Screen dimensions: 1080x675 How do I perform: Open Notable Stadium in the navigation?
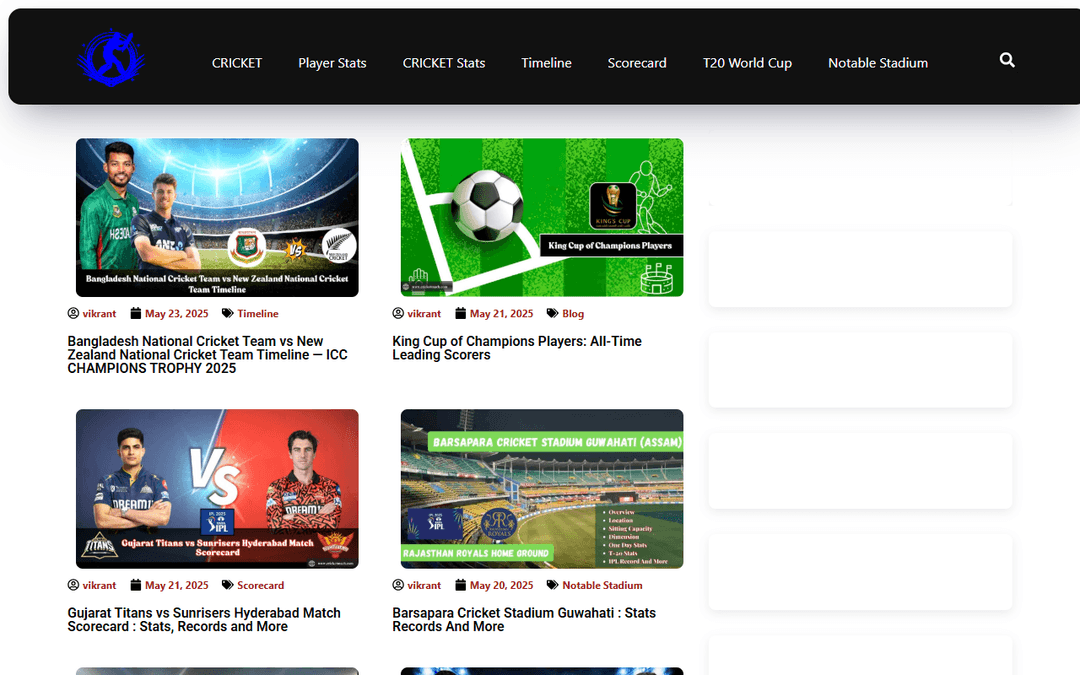pyautogui.click(x=878, y=63)
